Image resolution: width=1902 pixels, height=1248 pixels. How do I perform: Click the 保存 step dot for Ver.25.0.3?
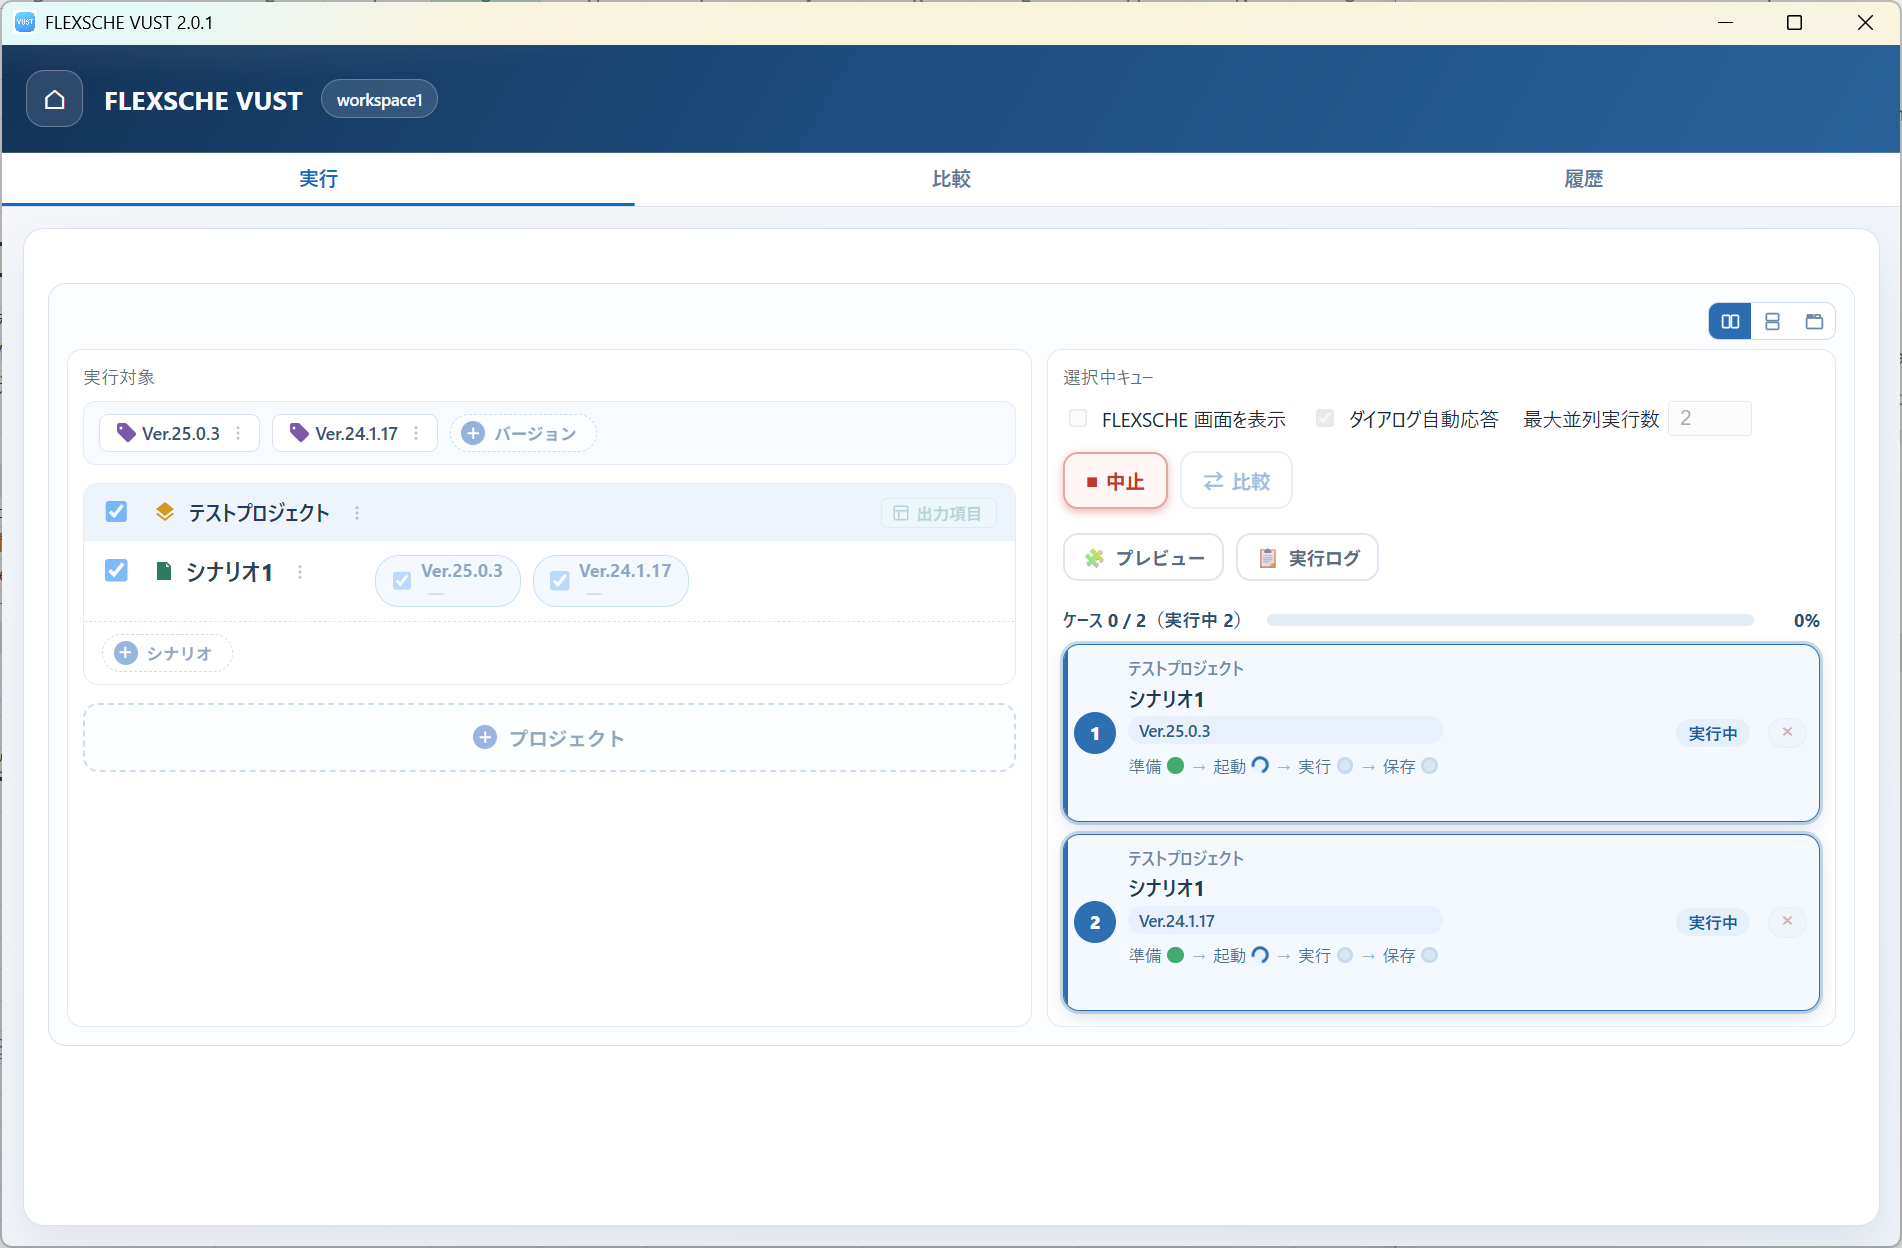1430,766
